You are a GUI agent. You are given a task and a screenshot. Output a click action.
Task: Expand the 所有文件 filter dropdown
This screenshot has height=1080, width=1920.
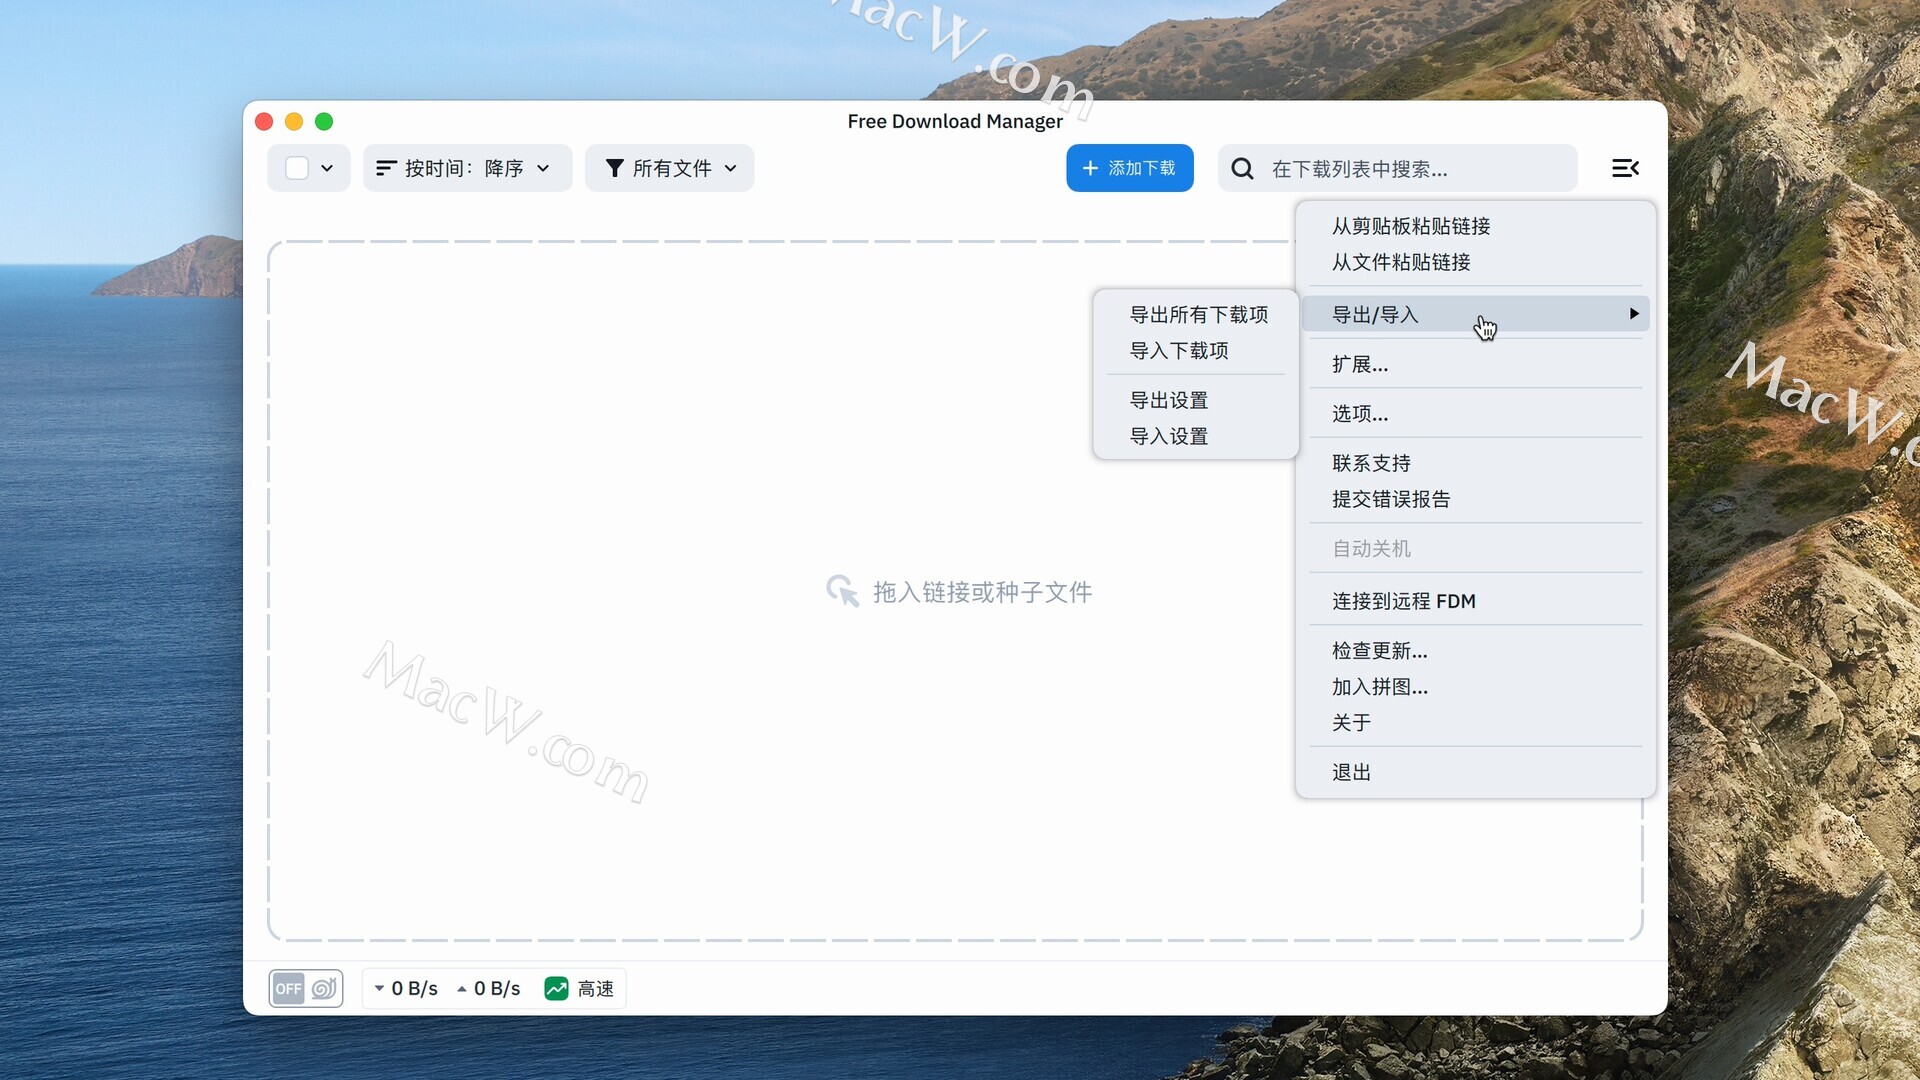click(x=670, y=168)
